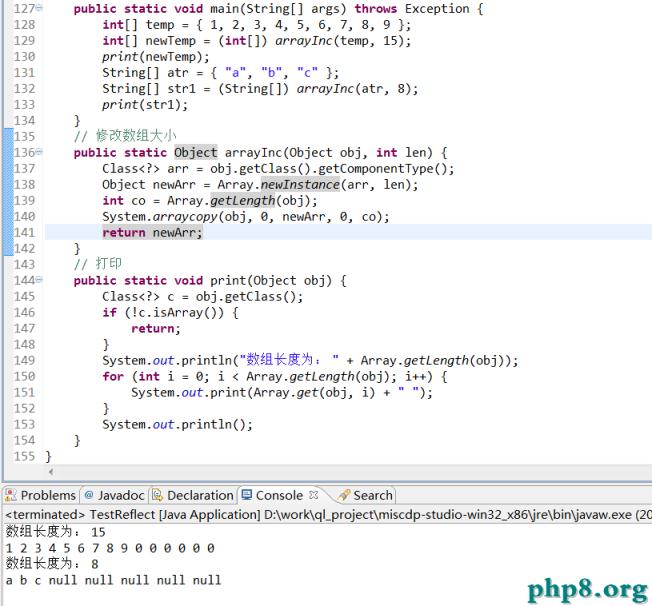Click console output row of numbers
The height and width of the screenshot is (606, 652).
click(x=110, y=548)
